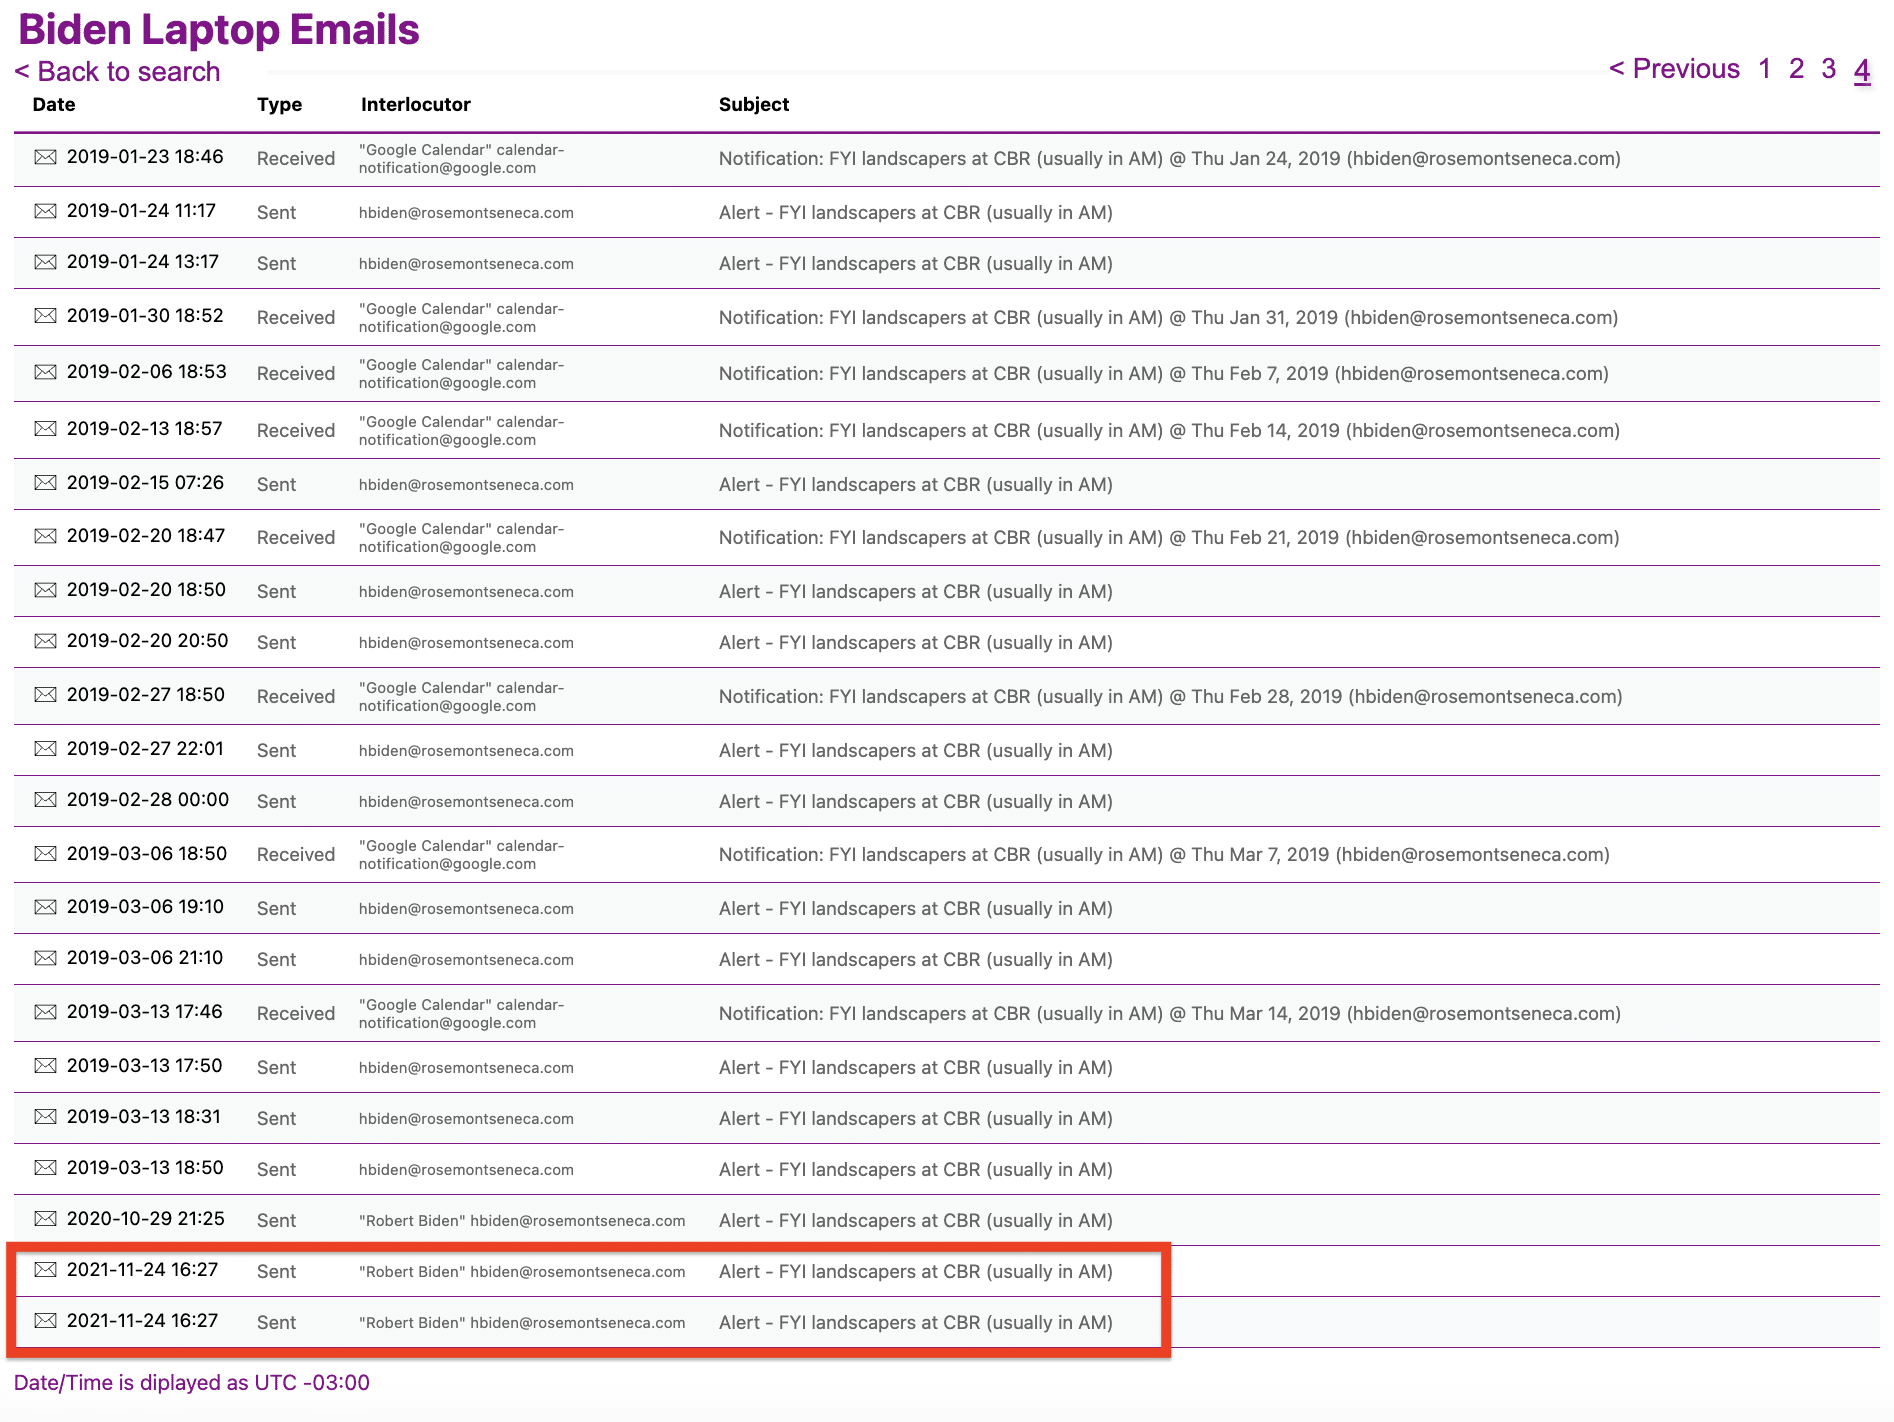Click envelope icon next to 2019-03-06 21:10

tap(45, 958)
